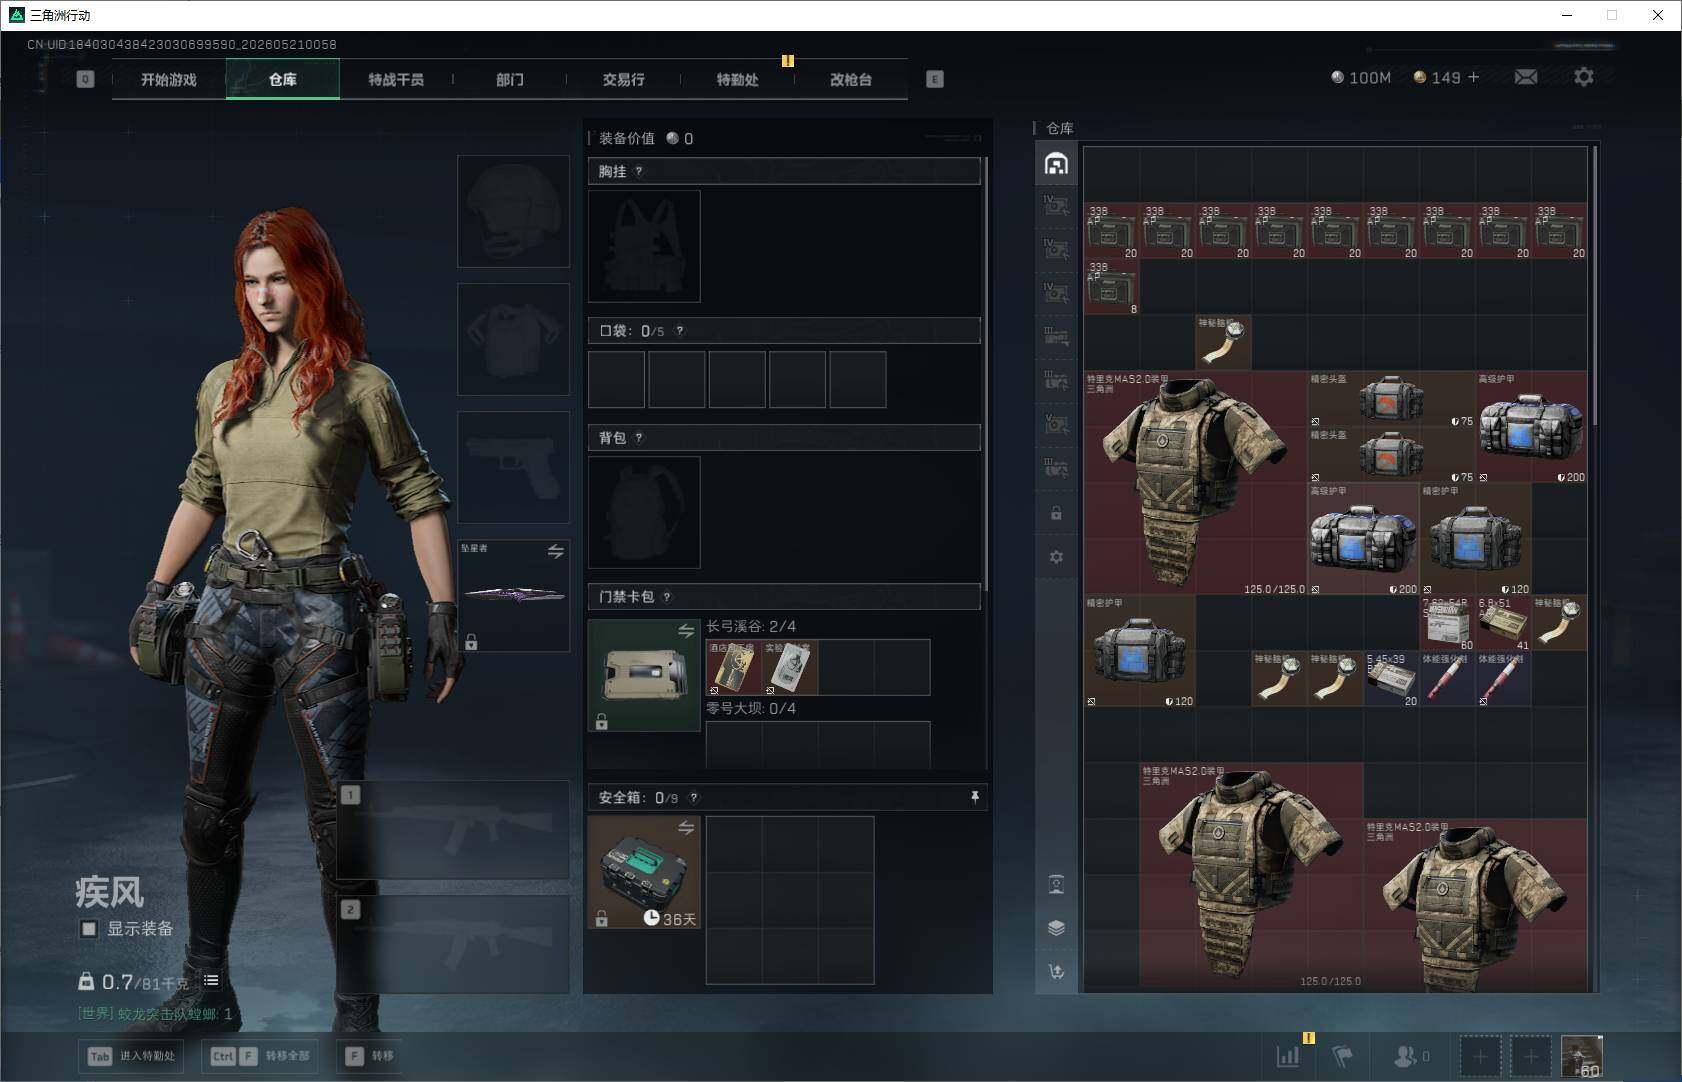The width and height of the screenshot is (1682, 1082).
Task: Switch to the 特战干员 tab
Action: 396,79
